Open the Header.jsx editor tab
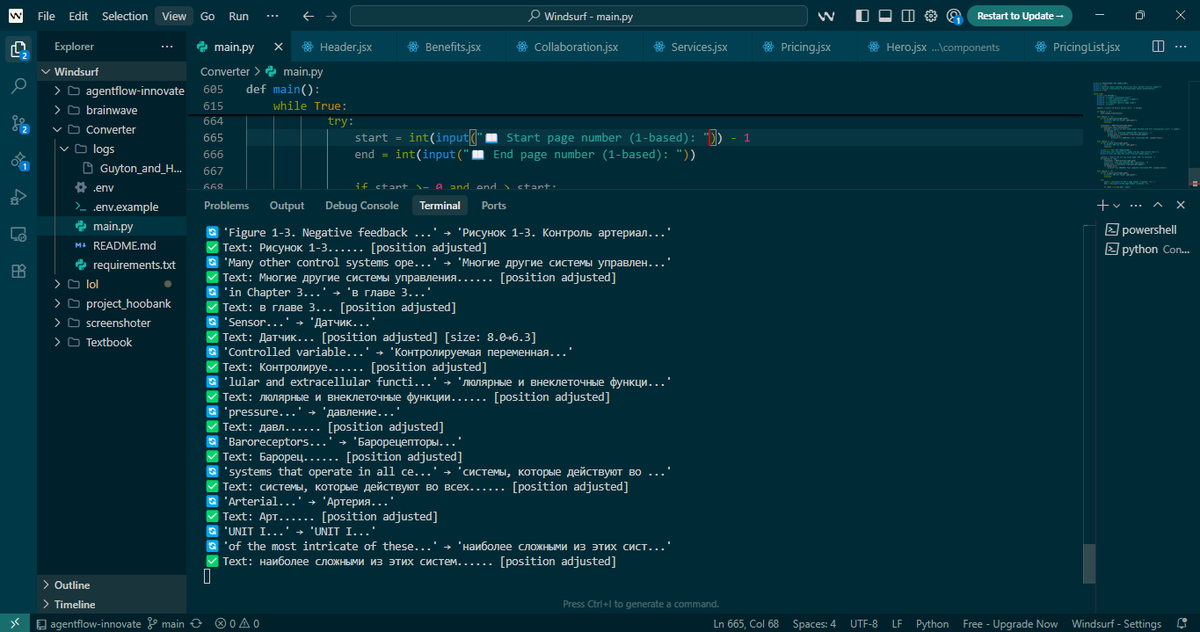 point(343,47)
